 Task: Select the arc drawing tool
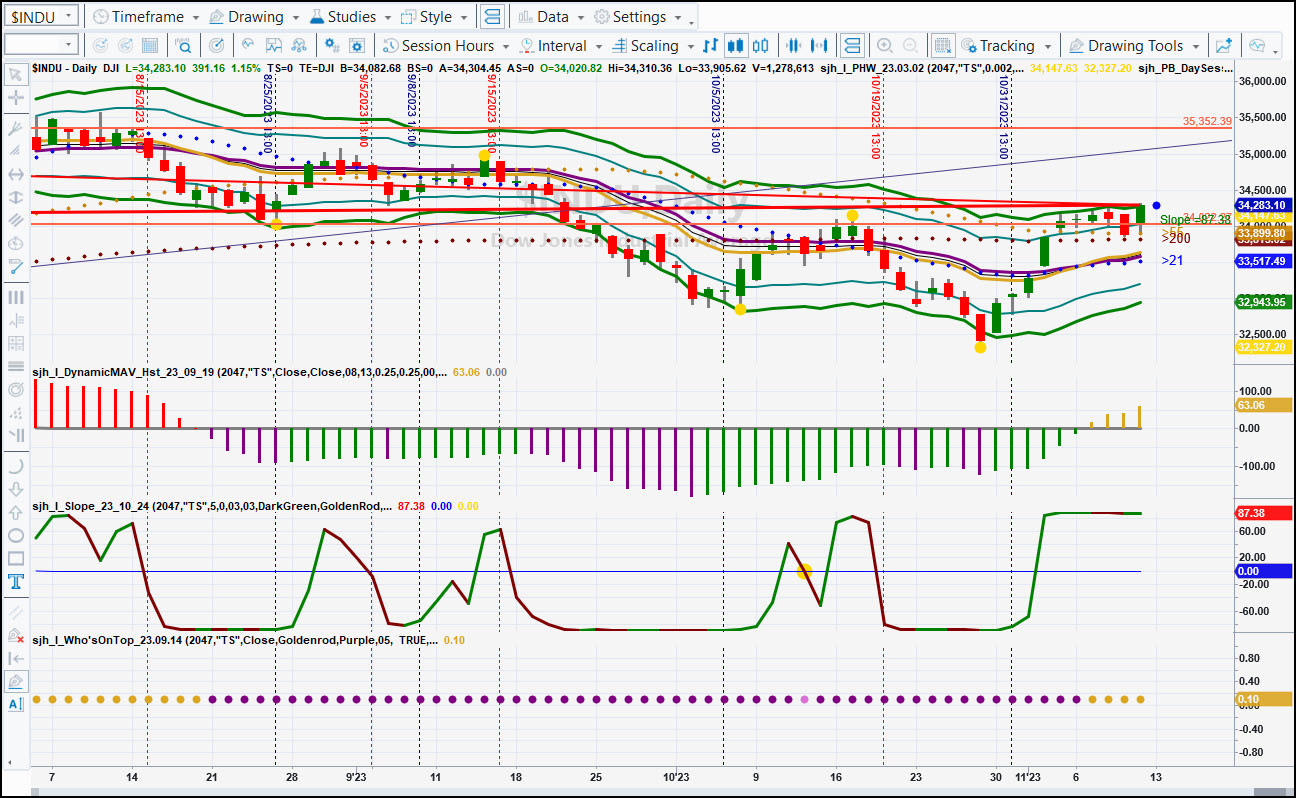tap(15, 465)
